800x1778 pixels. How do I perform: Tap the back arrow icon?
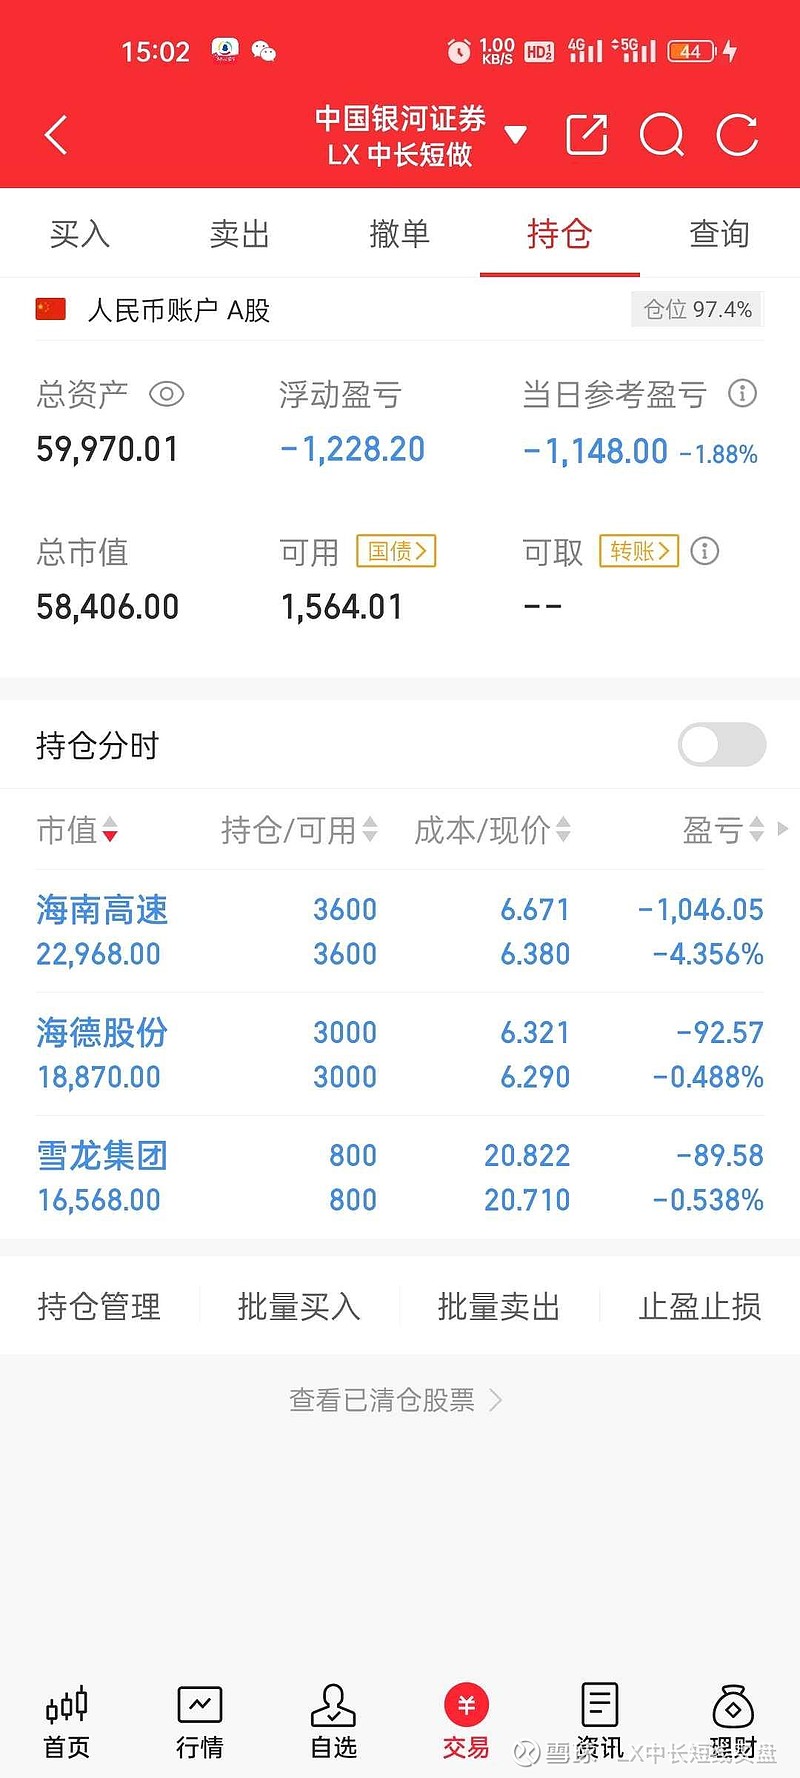[x=56, y=135]
